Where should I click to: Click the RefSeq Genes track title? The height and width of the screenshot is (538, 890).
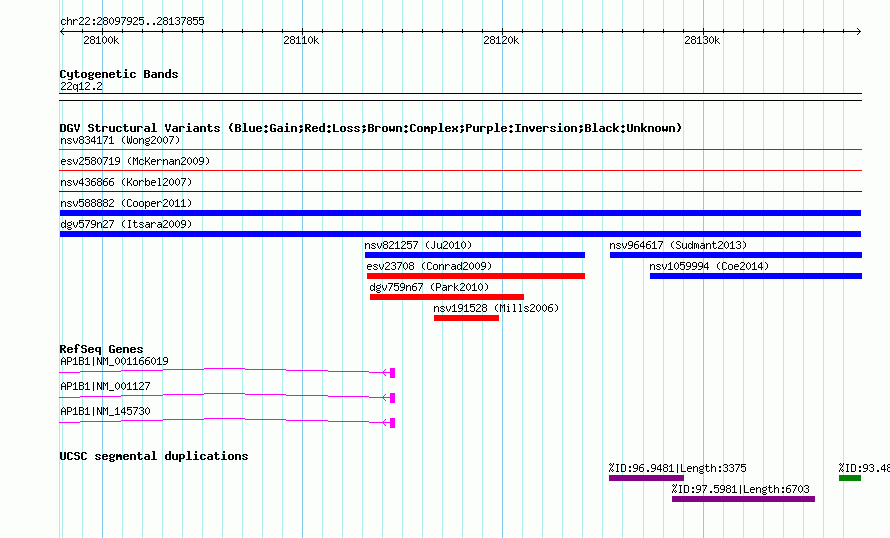click(101, 349)
